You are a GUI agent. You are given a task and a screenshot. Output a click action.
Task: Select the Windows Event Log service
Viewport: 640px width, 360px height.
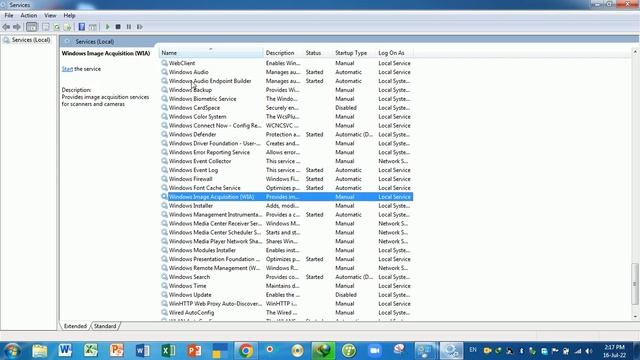click(286, 170)
